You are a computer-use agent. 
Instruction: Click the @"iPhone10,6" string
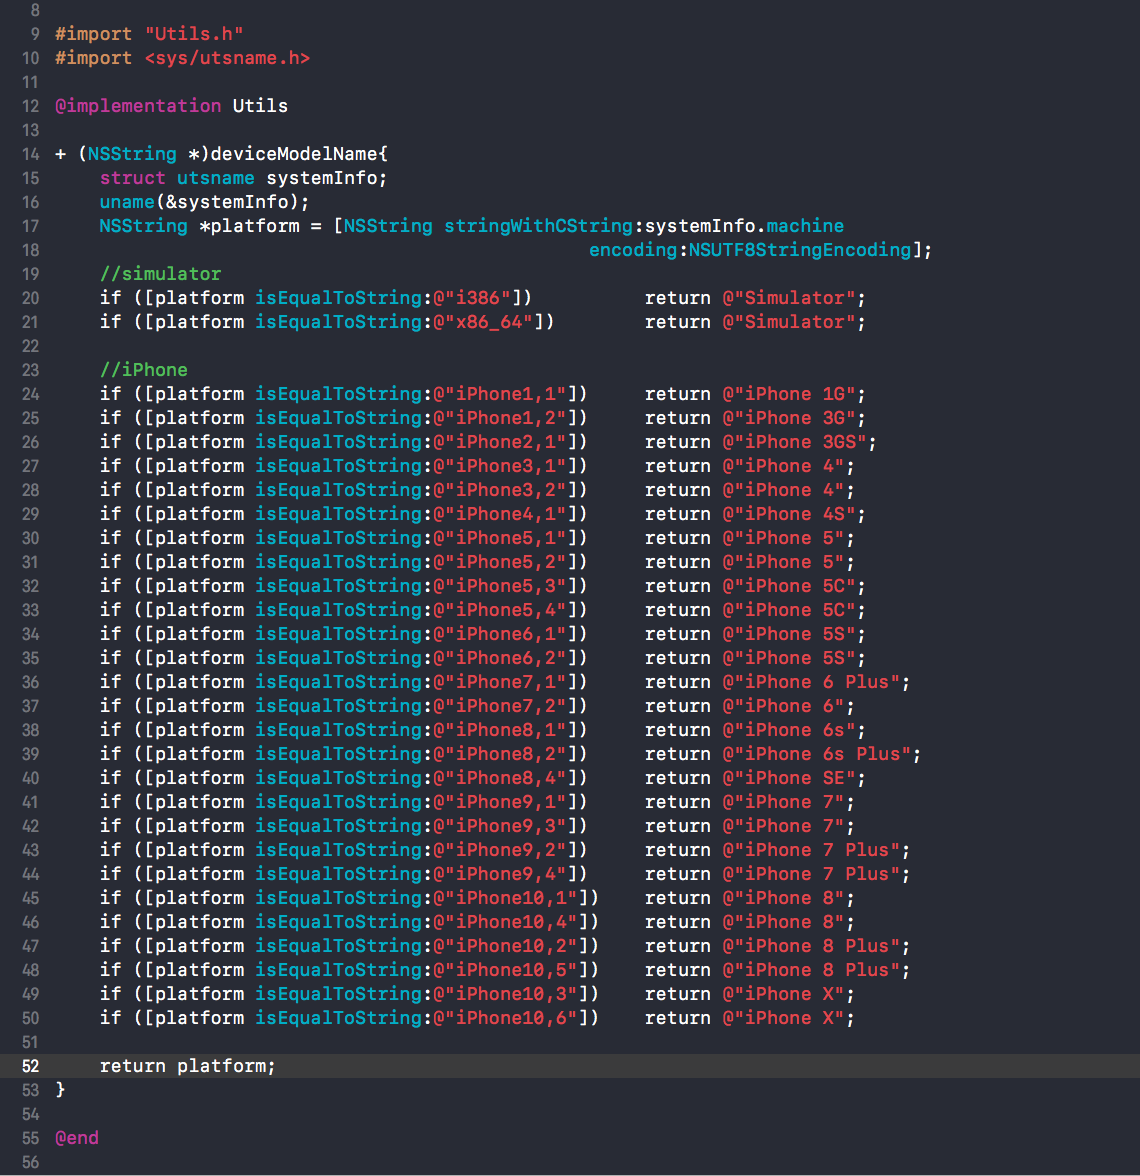(505, 1018)
